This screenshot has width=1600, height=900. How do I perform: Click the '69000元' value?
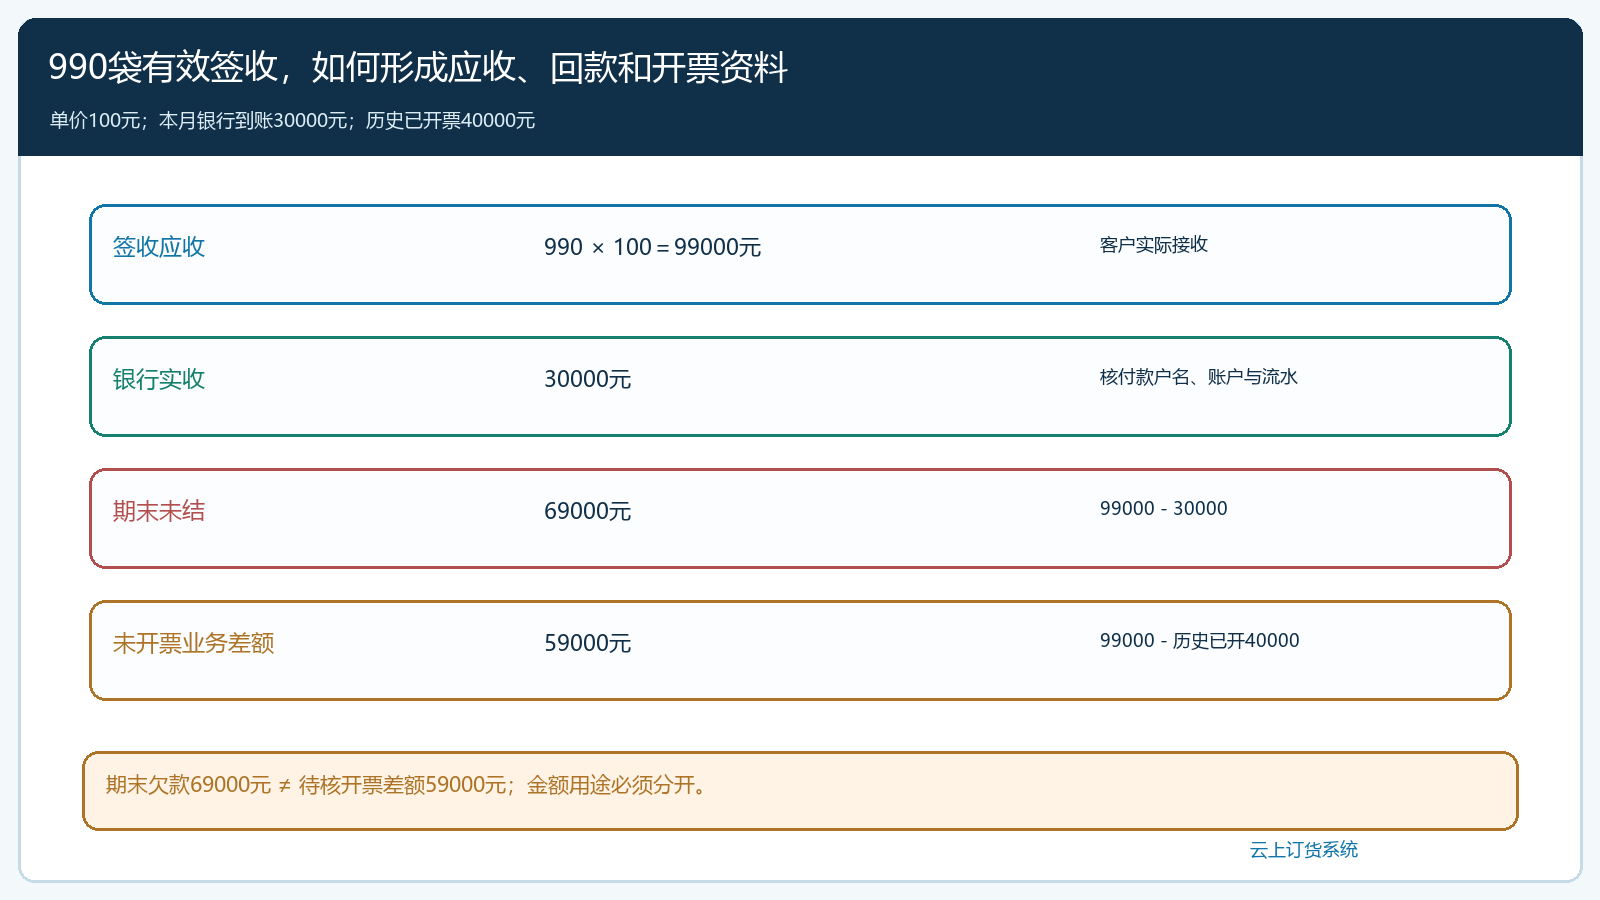coord(587,511)
